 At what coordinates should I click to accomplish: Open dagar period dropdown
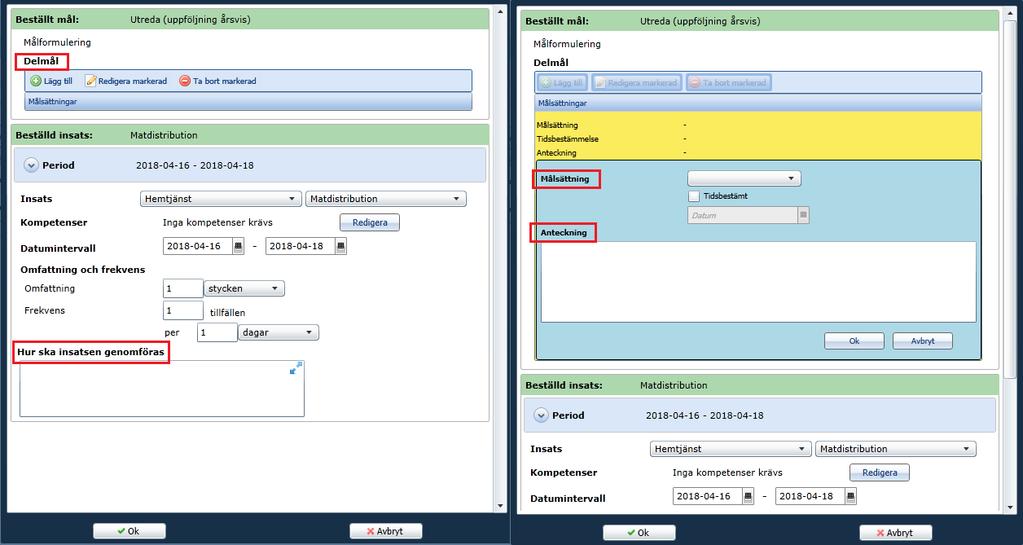click(279, 332)
